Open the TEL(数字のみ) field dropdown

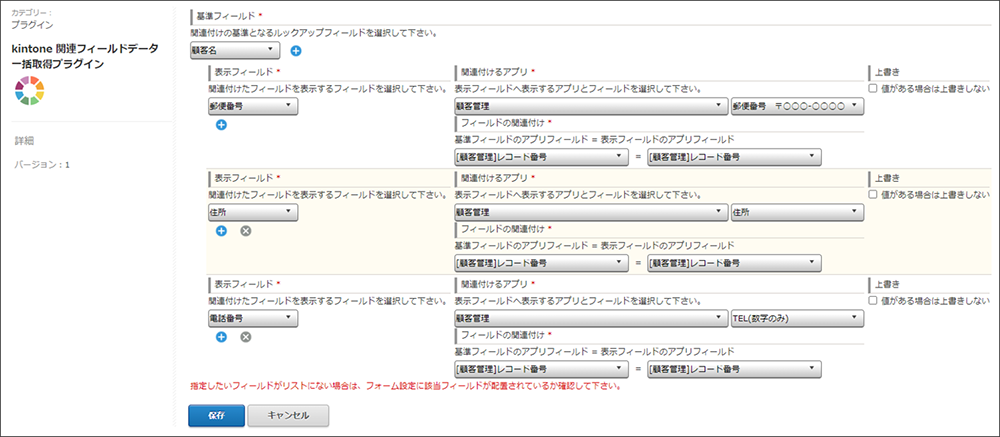797,318
